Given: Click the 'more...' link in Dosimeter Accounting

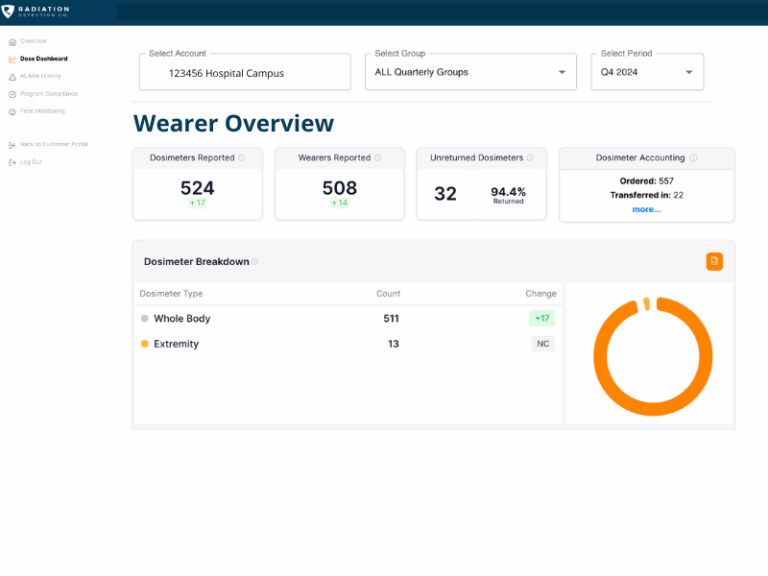Looking at the screenshot, I should (646, 209).
